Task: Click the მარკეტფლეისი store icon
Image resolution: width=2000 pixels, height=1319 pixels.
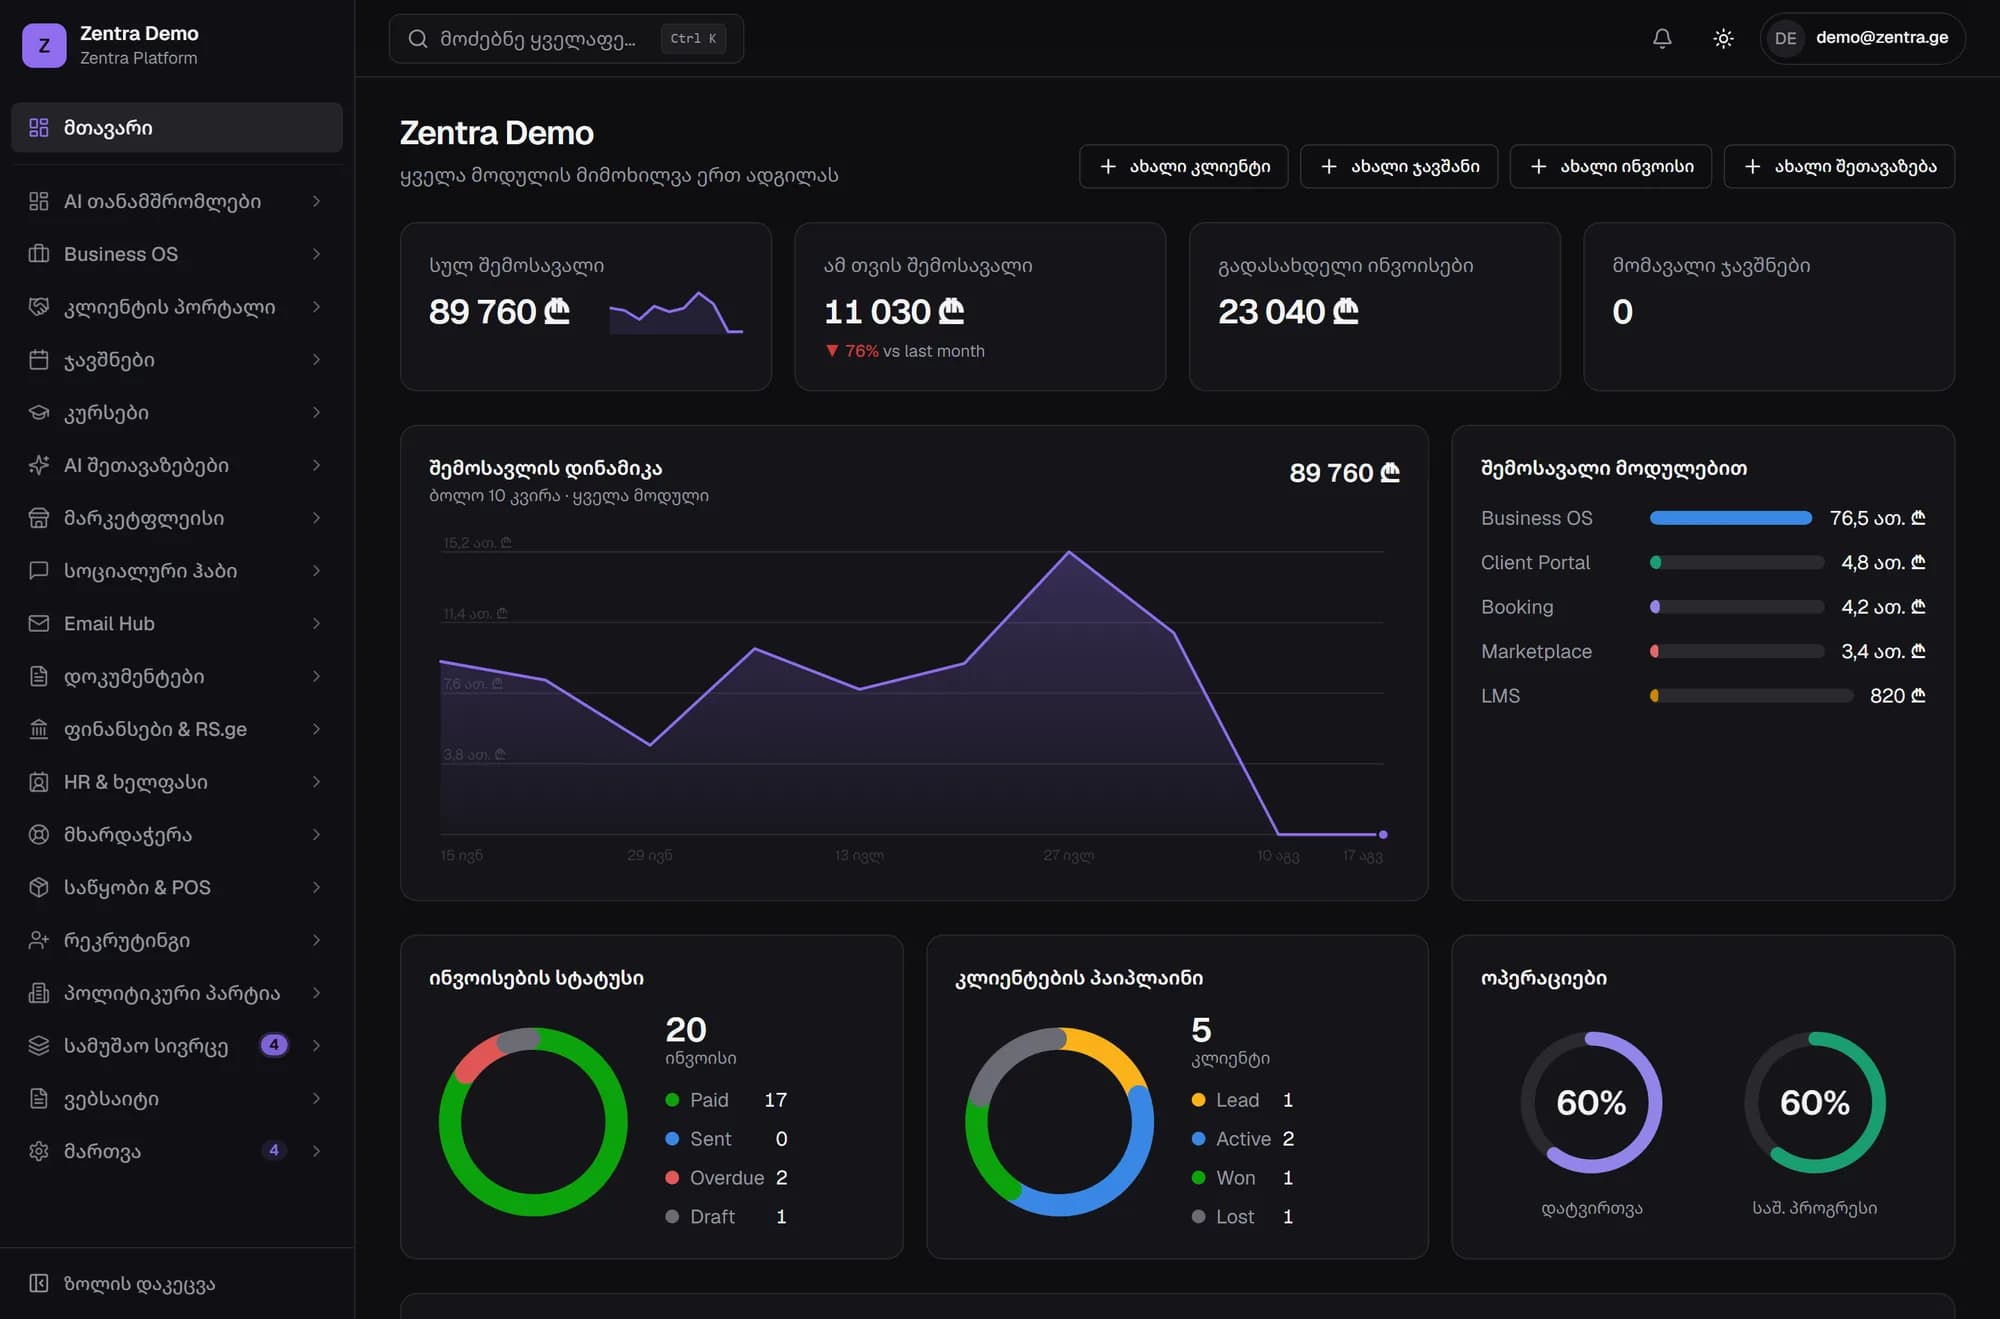Action: (39, 518)
